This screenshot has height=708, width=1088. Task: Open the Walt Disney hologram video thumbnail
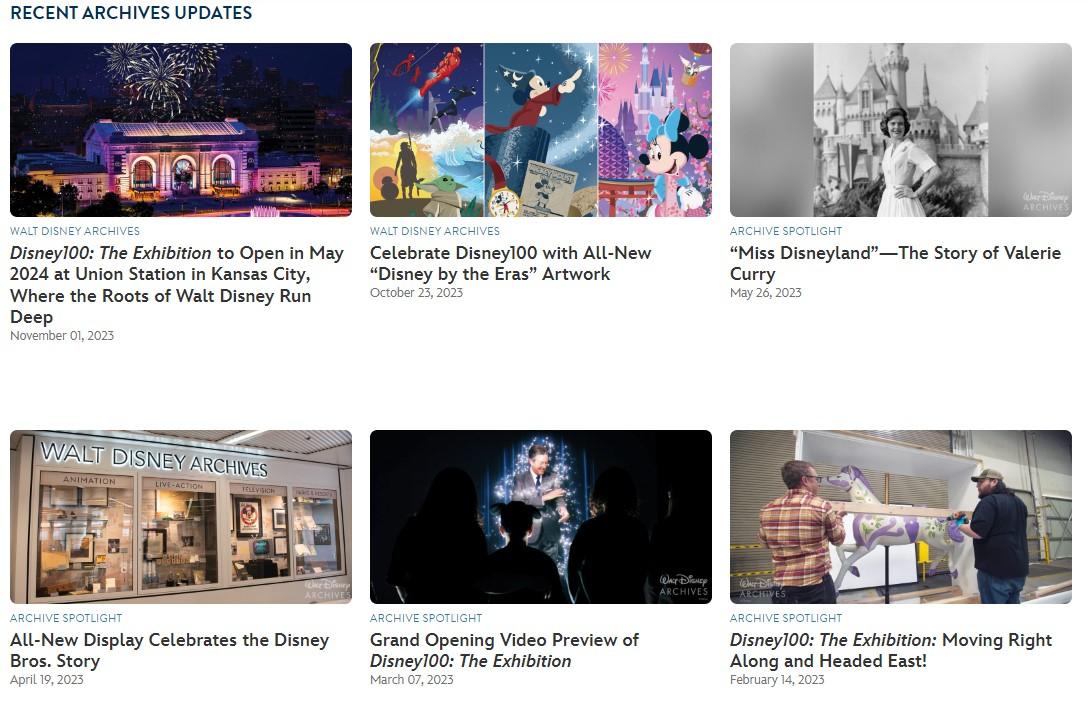point(540,517)
